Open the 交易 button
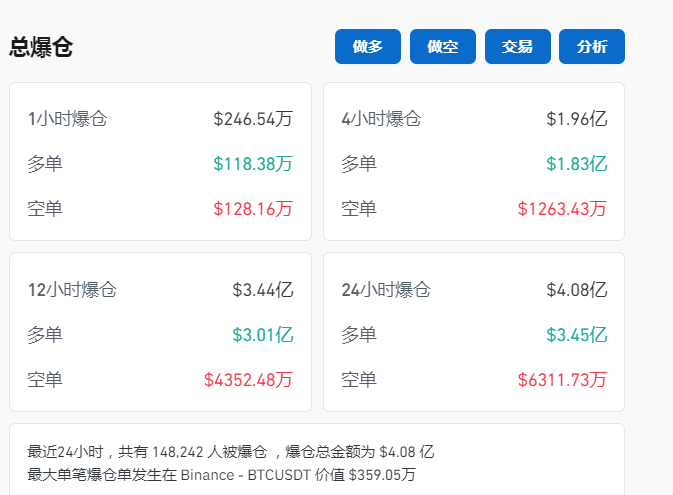Image resolution: width=673 pixels, height=495 pixels. (x=517, y=47)
